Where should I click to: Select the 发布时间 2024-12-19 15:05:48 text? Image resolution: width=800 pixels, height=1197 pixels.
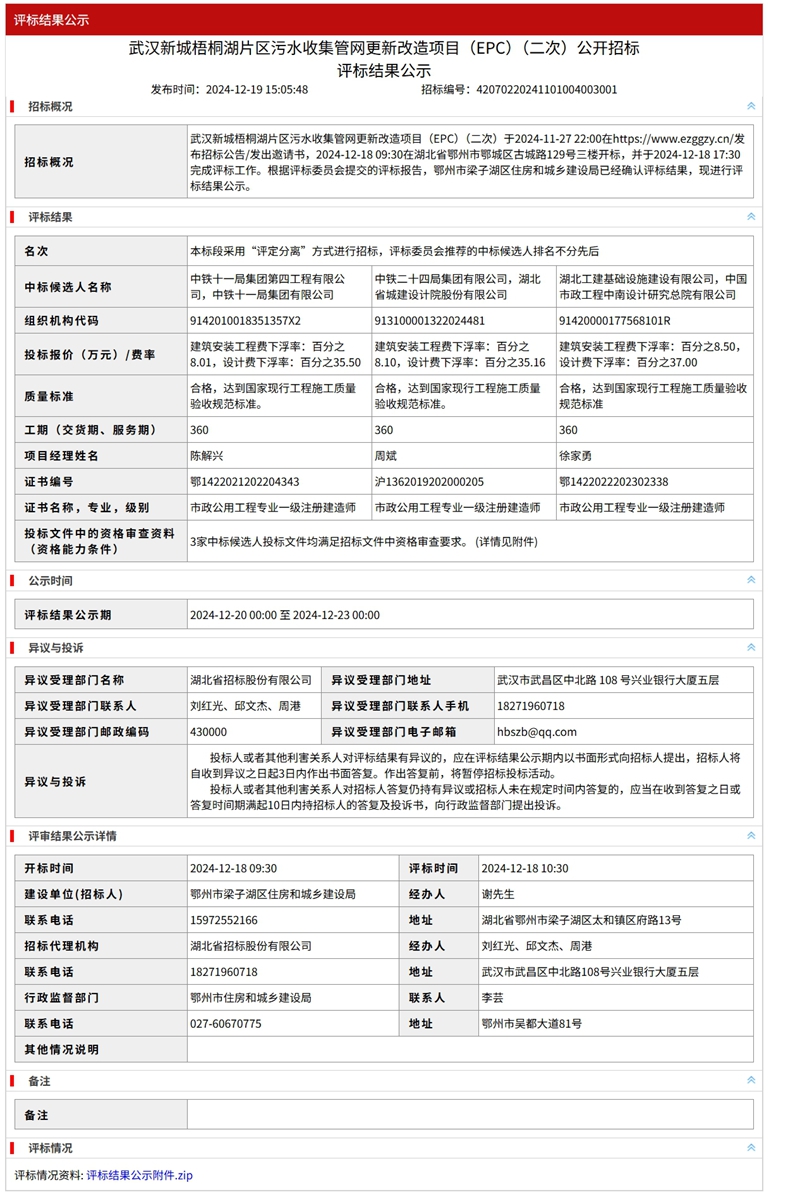tap(229, 89)
